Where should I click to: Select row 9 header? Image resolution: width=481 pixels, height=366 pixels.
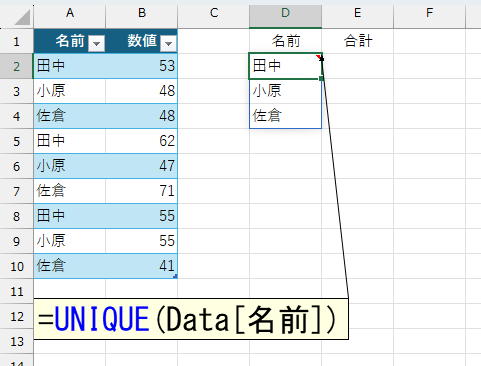pyautogui.click(x=17, y=241)
